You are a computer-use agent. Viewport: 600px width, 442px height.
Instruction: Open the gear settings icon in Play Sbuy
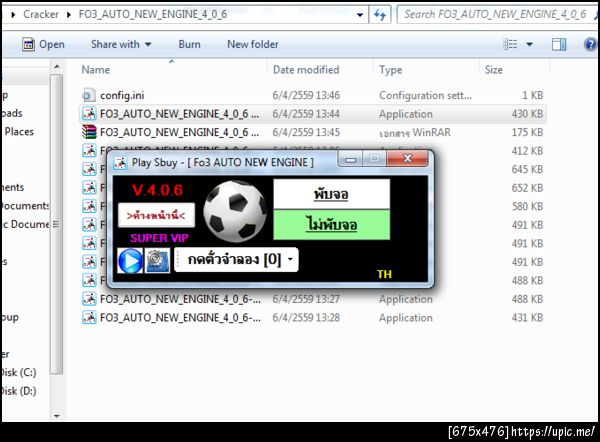157,261
